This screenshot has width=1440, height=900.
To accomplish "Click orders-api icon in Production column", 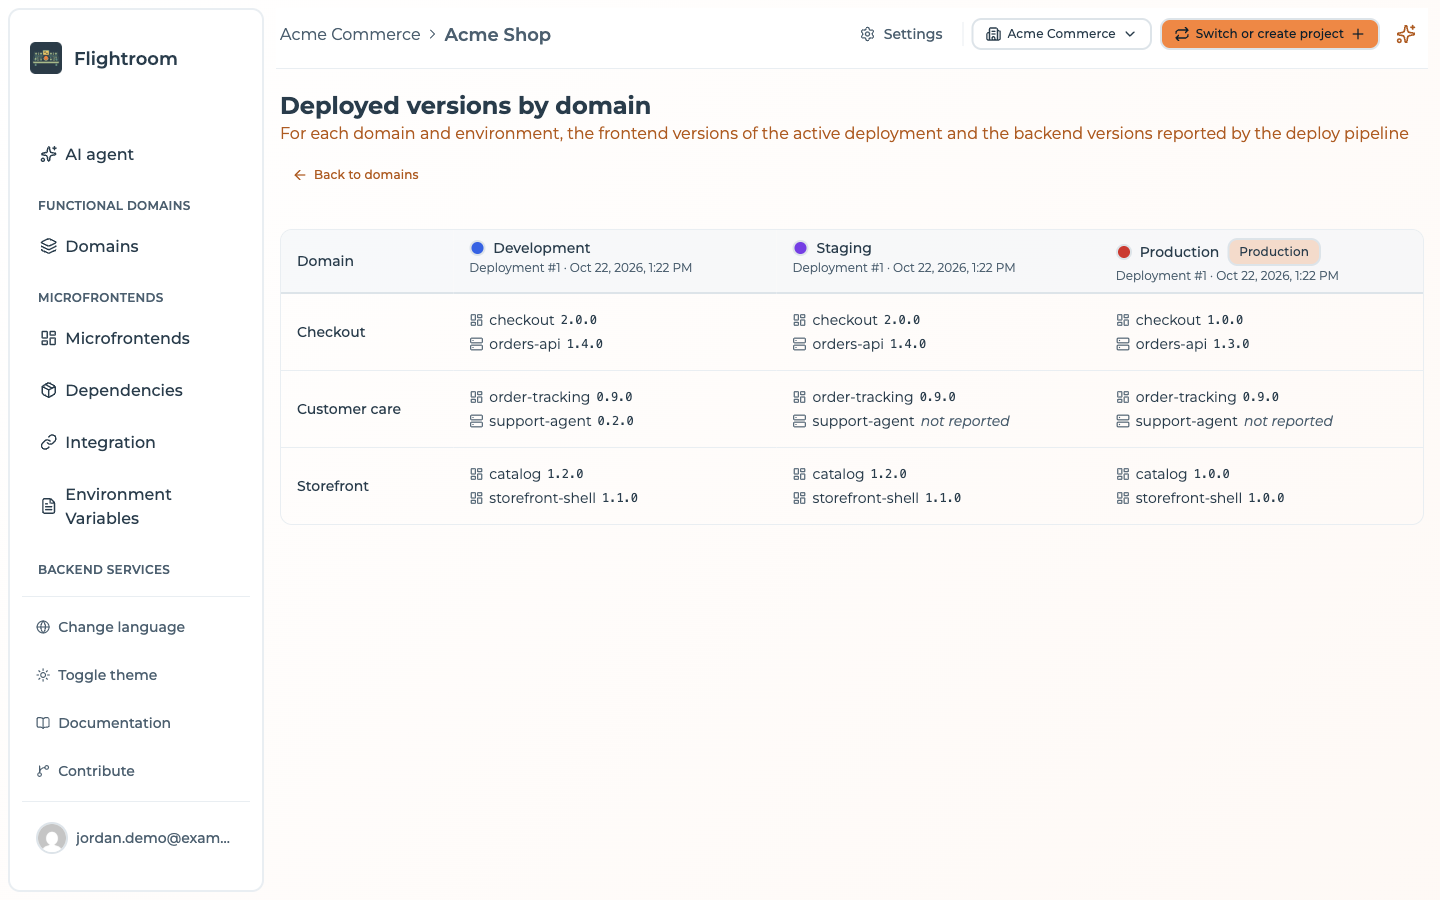I will coord(1122,344).
